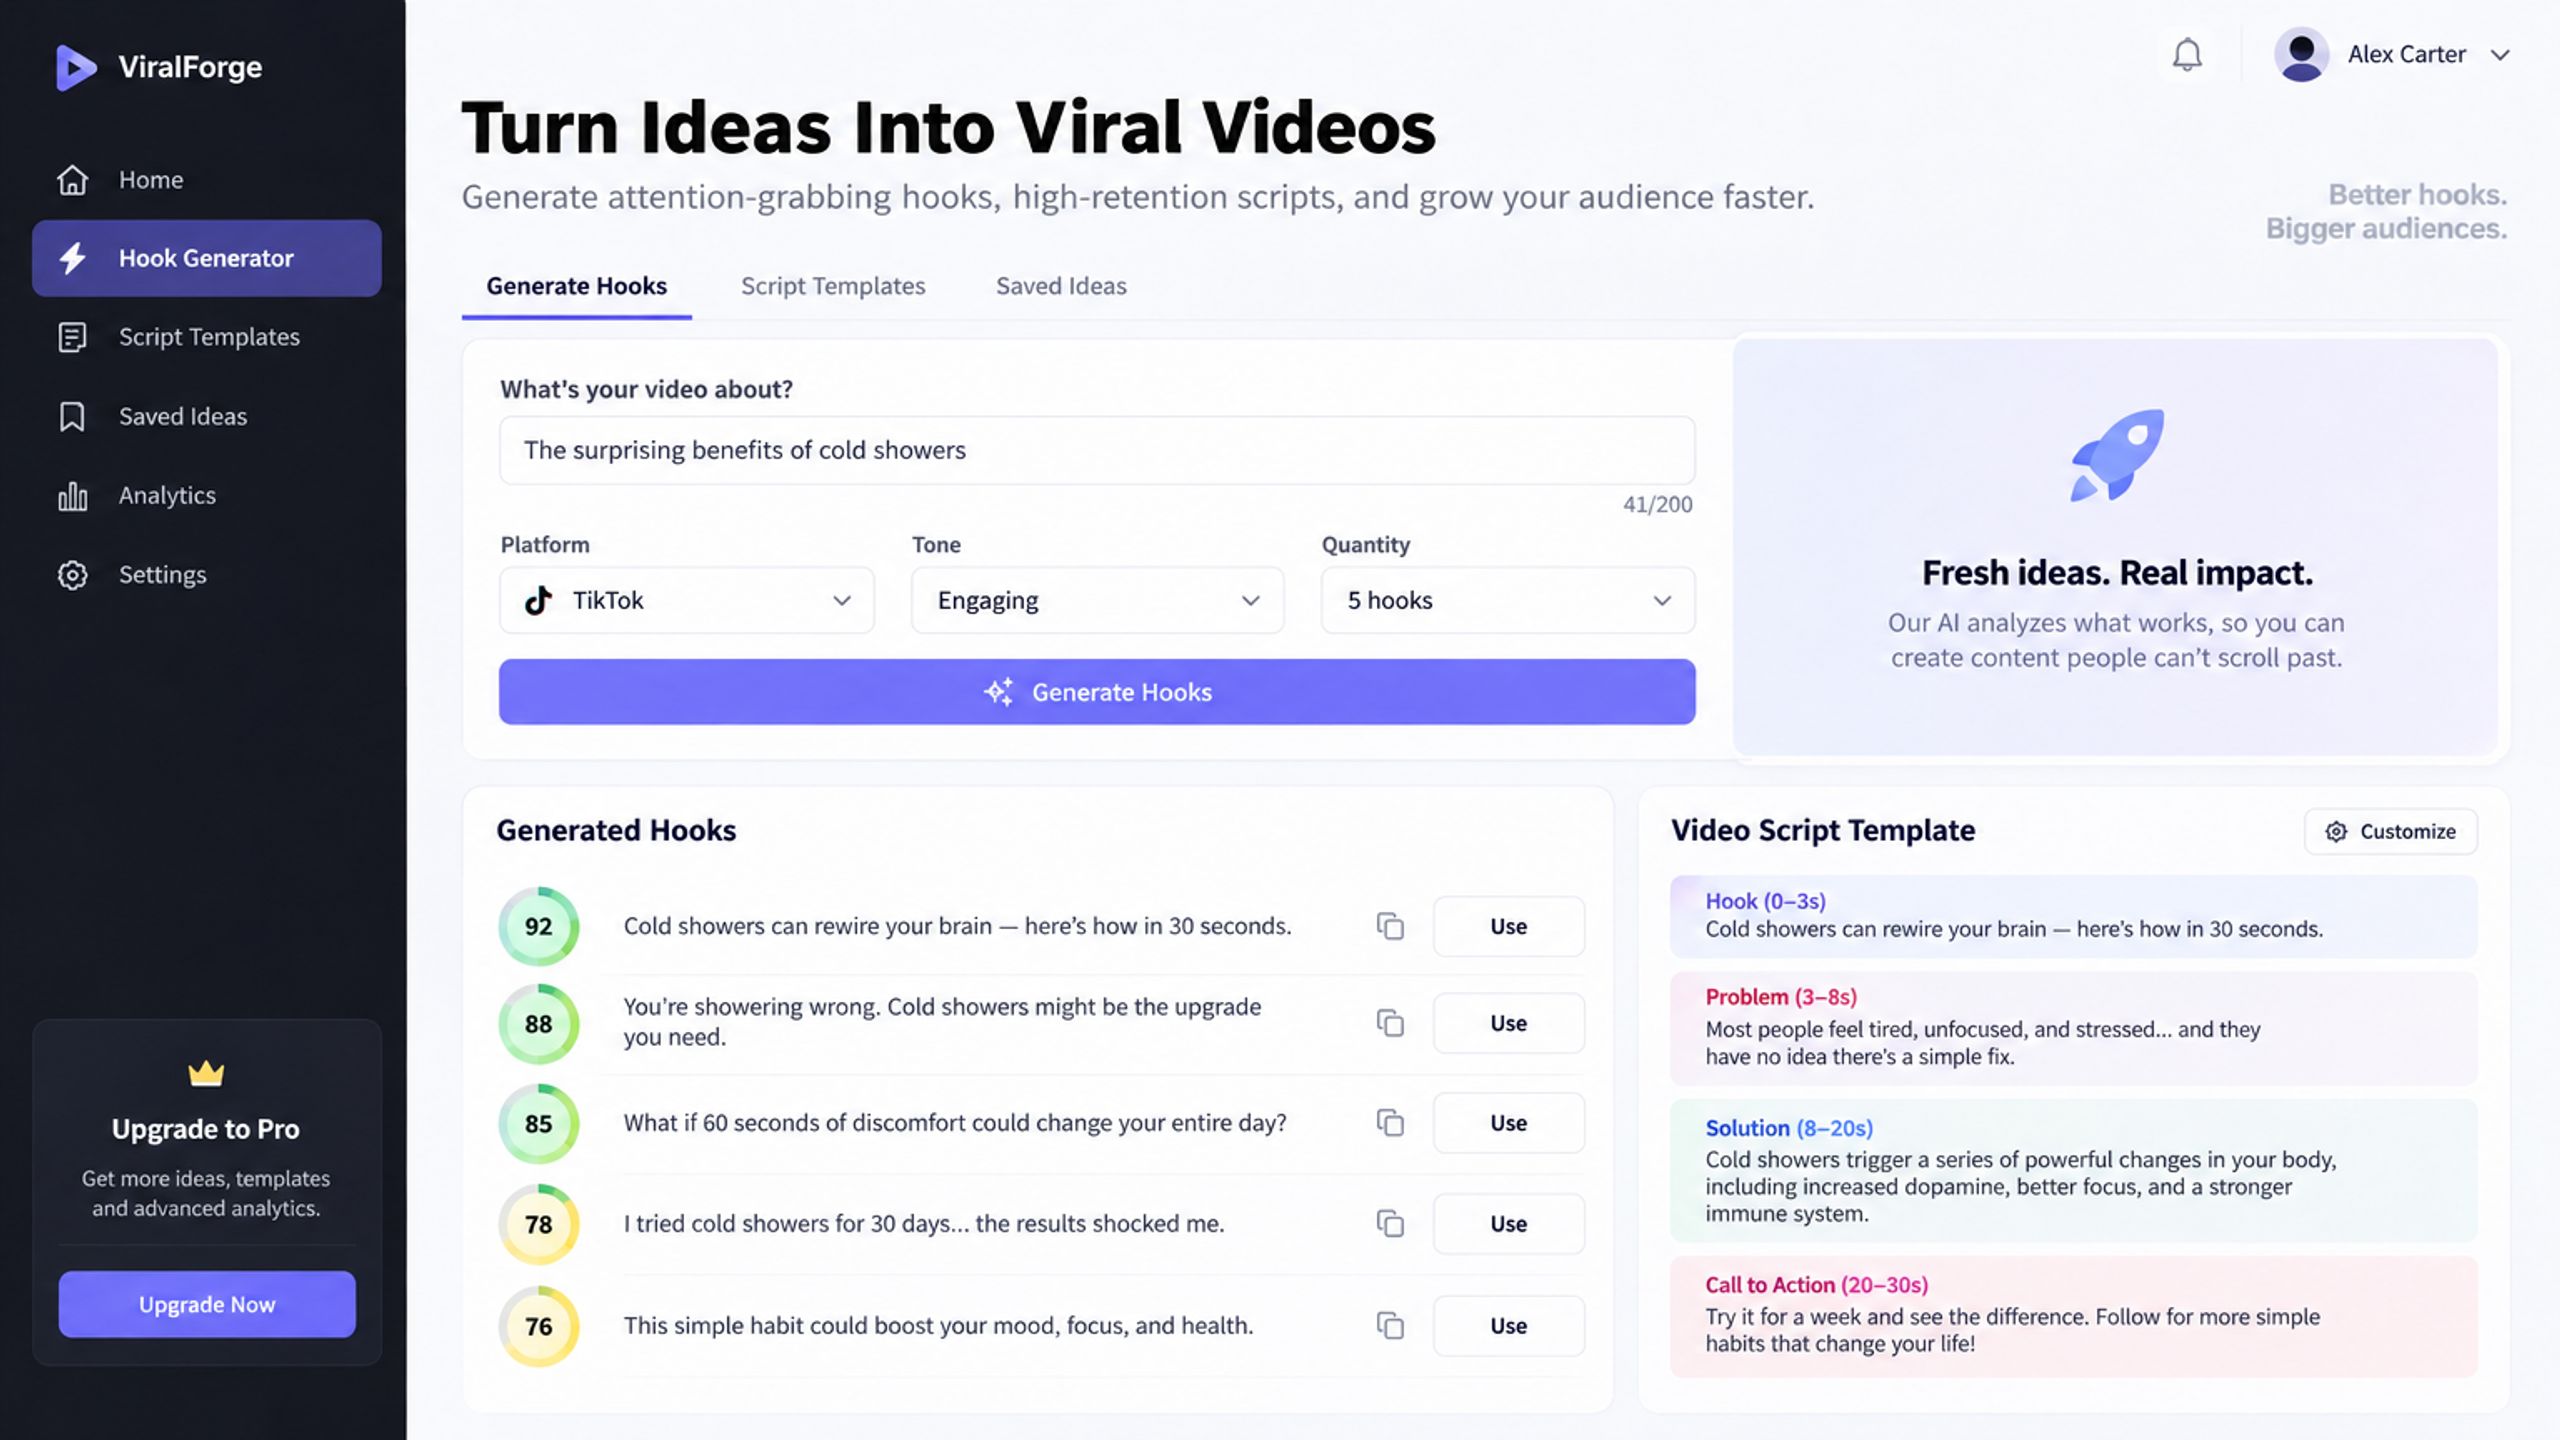Open the Quantity dropdown showing 5 hooks
The width and height of the screenshot is (2560, 1440).
1508,600
